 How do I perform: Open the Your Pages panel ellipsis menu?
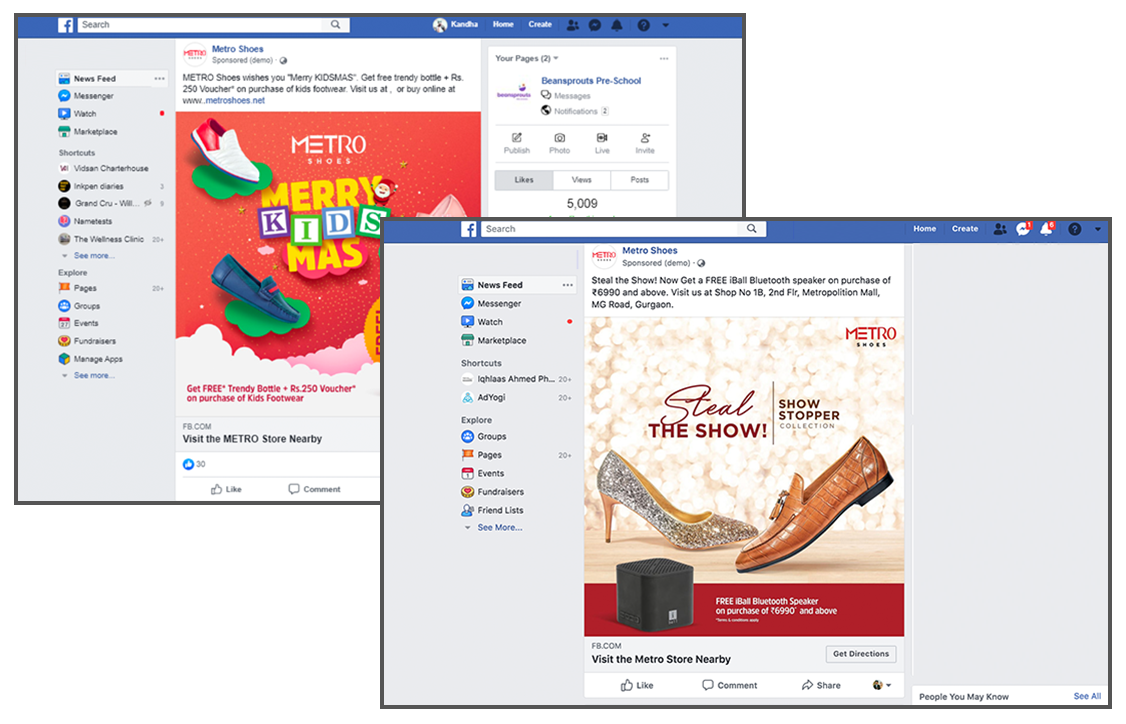coord(664,58)
